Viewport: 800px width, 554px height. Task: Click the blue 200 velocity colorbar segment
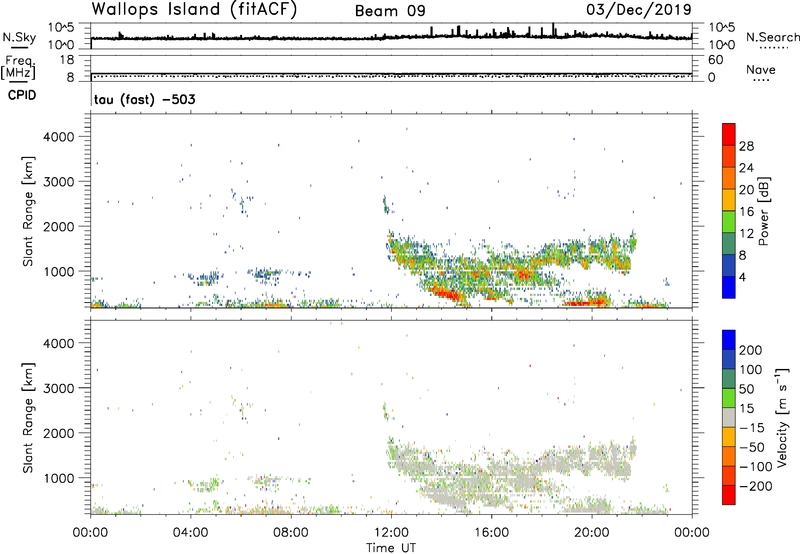(x=729, y=340)
